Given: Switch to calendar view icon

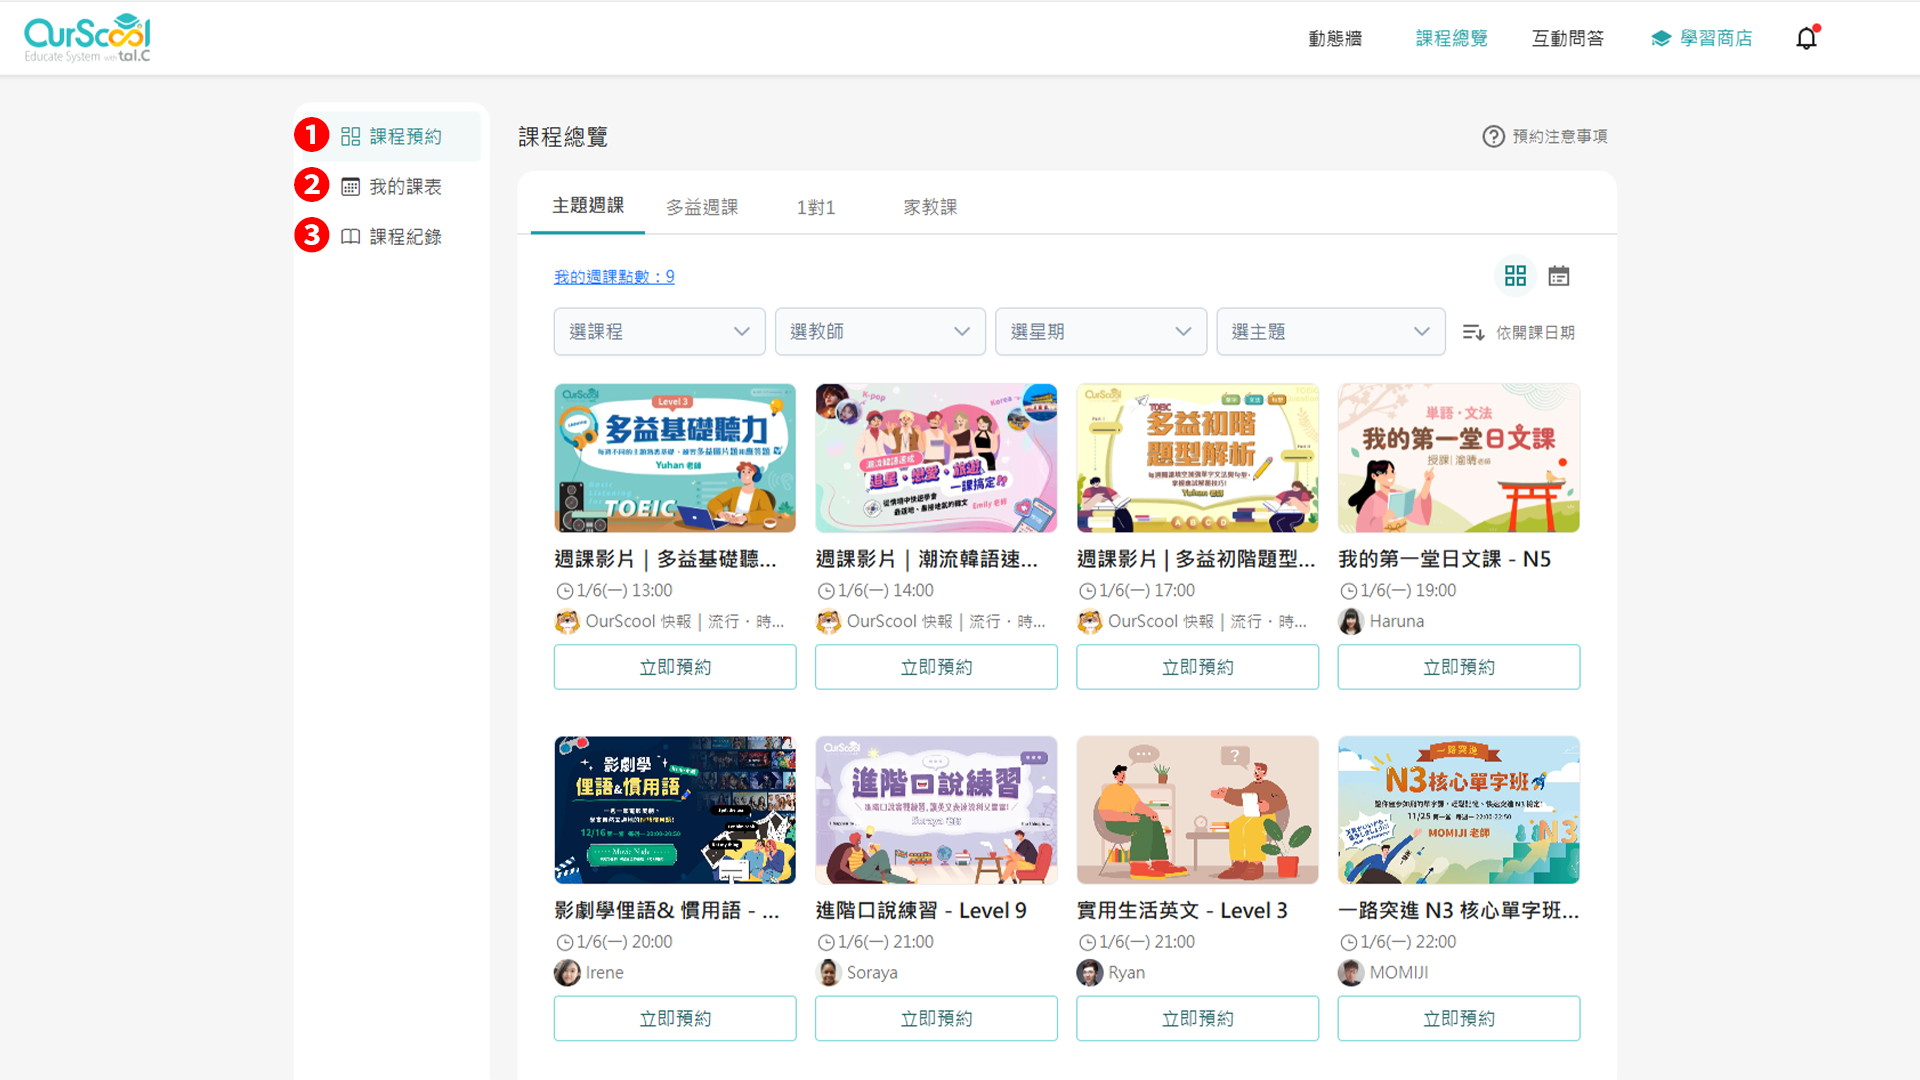Looking at the screenshot, I should click(x=1558, y=276).
